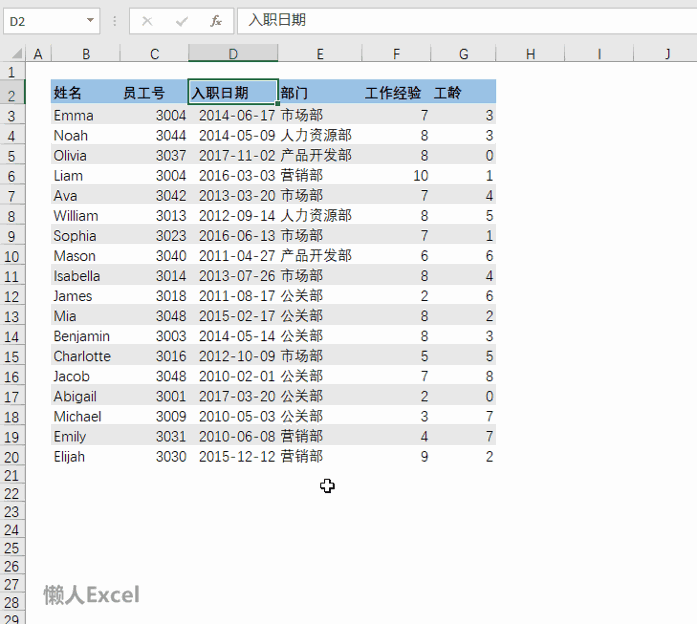Click the Cancel X icon in formula bar
Image resolution: width=697 pixels, height=624 pixels.
pos(147,21)
